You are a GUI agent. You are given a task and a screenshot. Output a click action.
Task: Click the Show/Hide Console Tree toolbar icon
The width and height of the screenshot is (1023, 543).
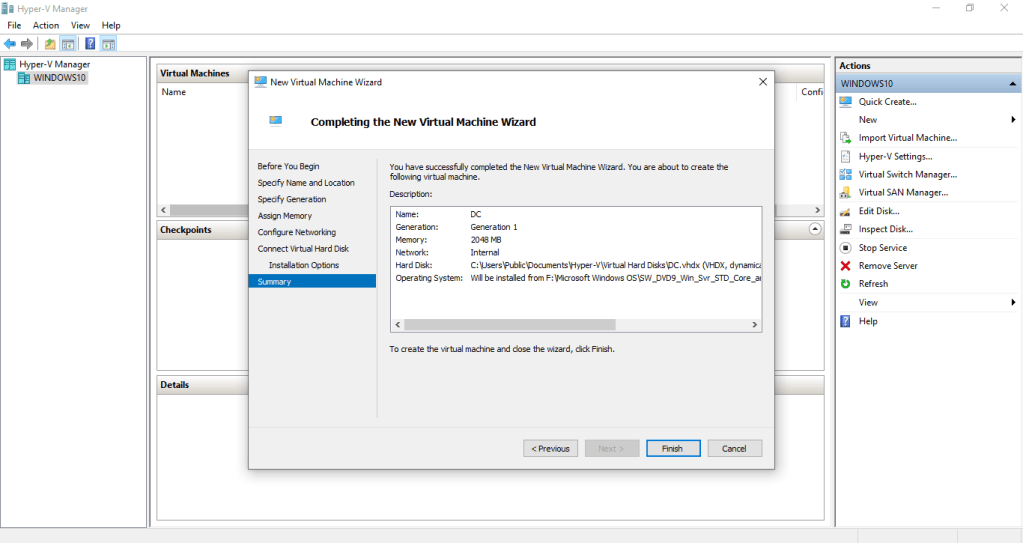(x=68, y=44)
